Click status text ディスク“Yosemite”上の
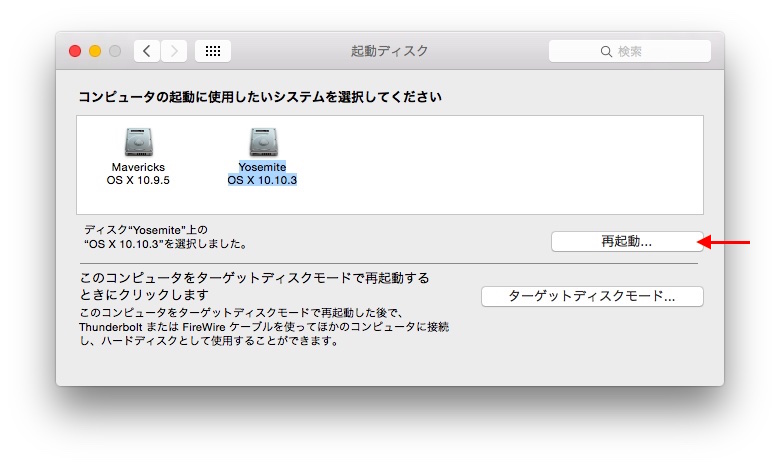This screenshot has width=780, height=466. (146, 230)
